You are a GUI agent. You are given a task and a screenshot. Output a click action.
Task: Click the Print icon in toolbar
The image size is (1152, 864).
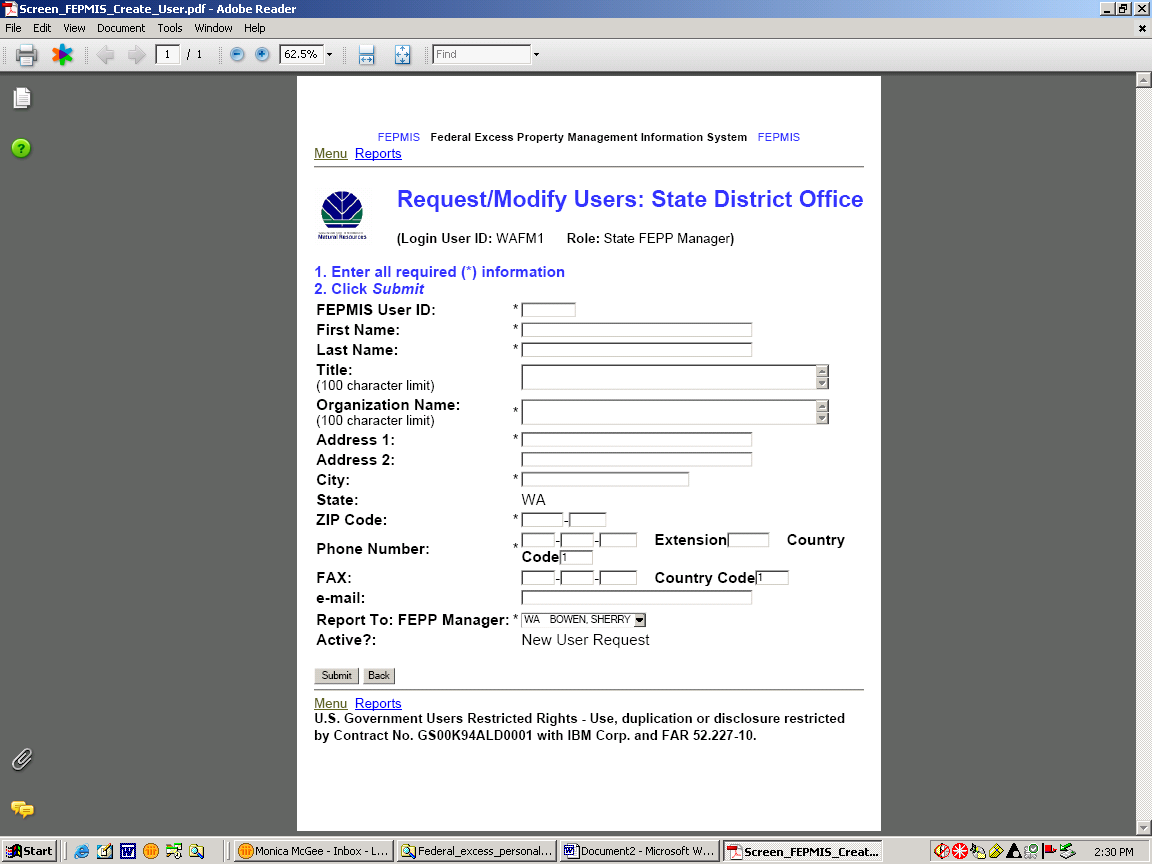(x=26, y=55)
